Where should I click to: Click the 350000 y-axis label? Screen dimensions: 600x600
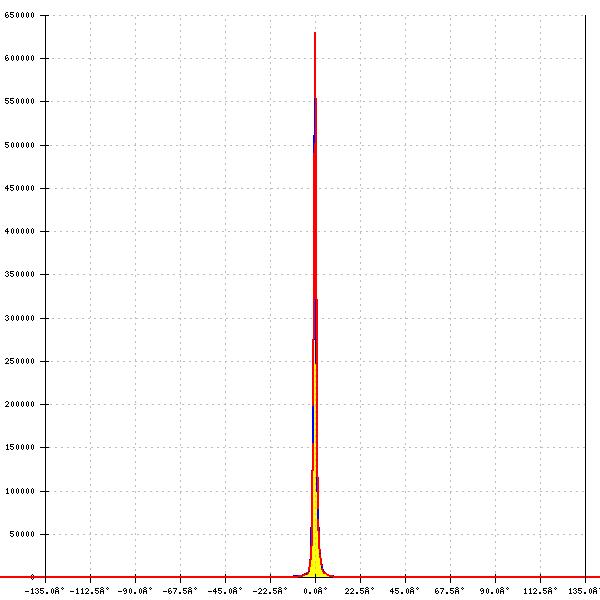coord(20,275)
